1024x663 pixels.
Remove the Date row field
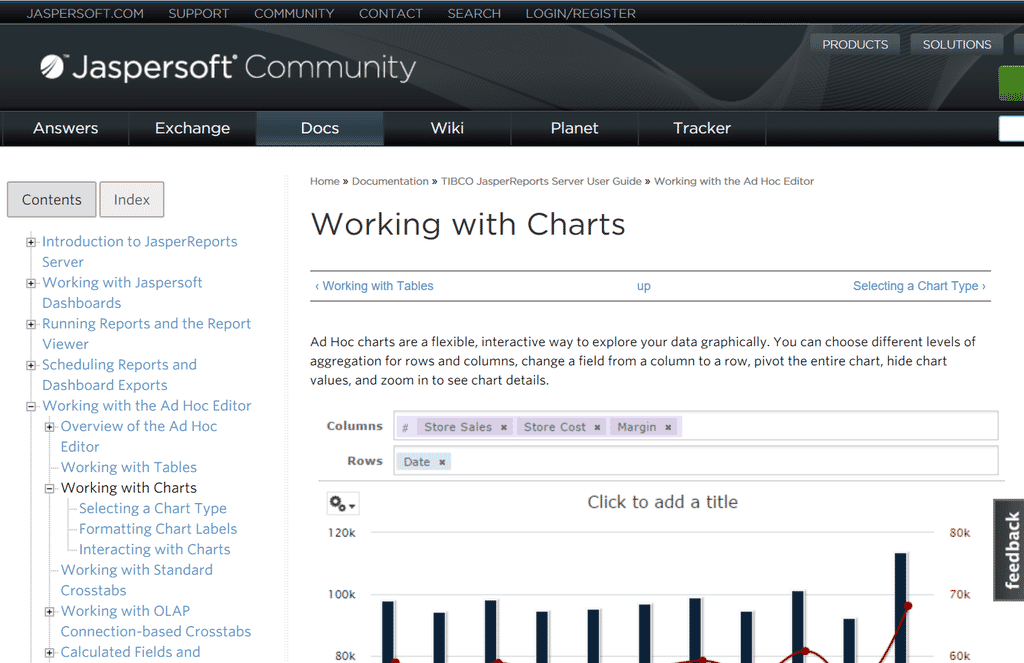pos(442,462)
